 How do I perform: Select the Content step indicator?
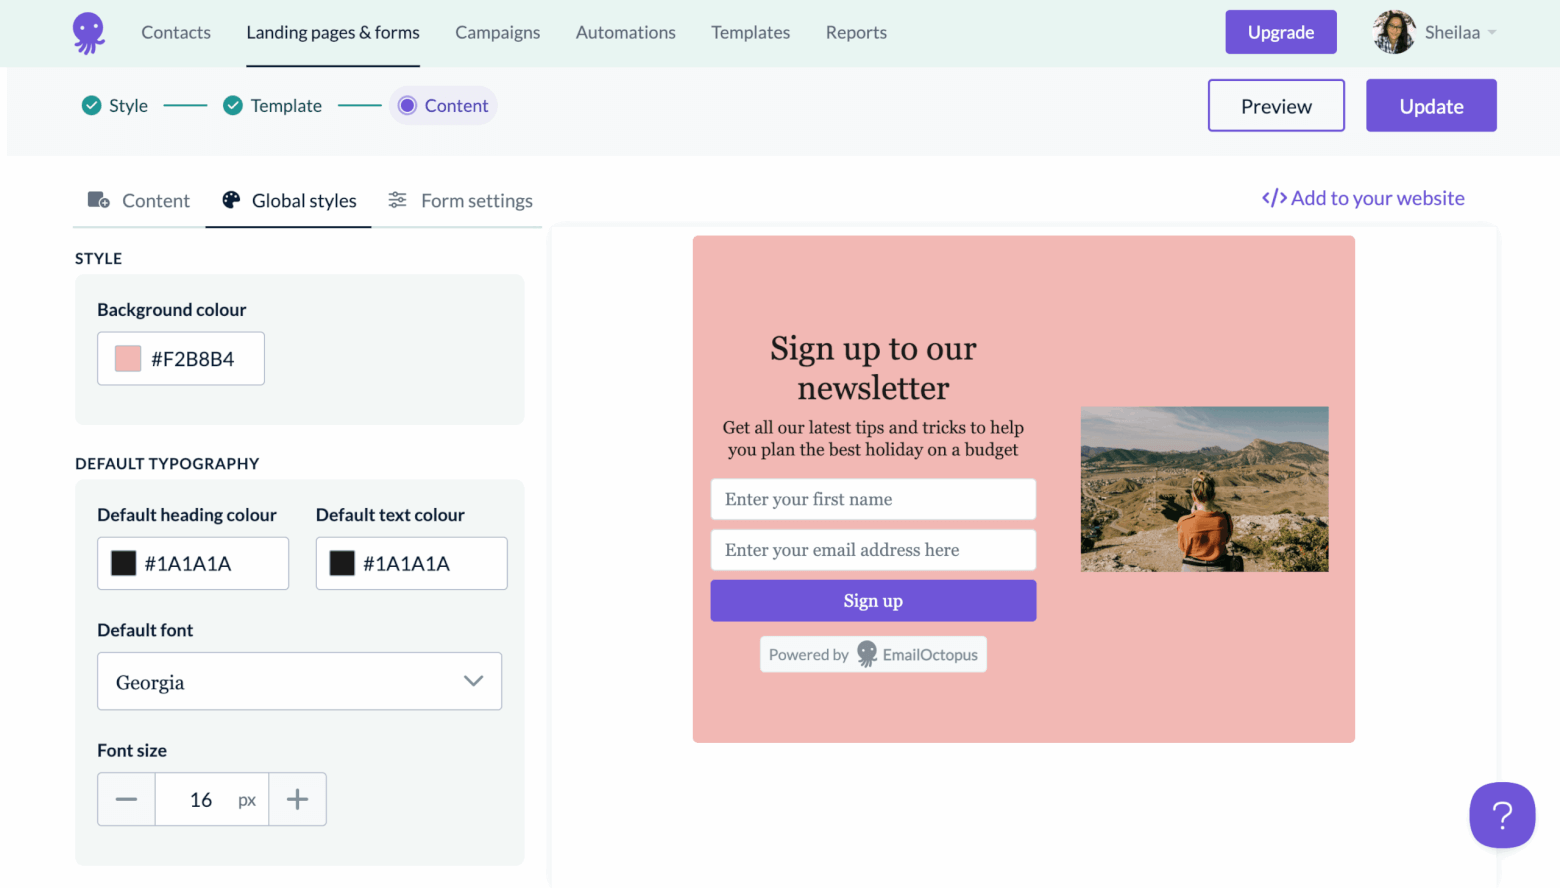(x=443, y=105)
